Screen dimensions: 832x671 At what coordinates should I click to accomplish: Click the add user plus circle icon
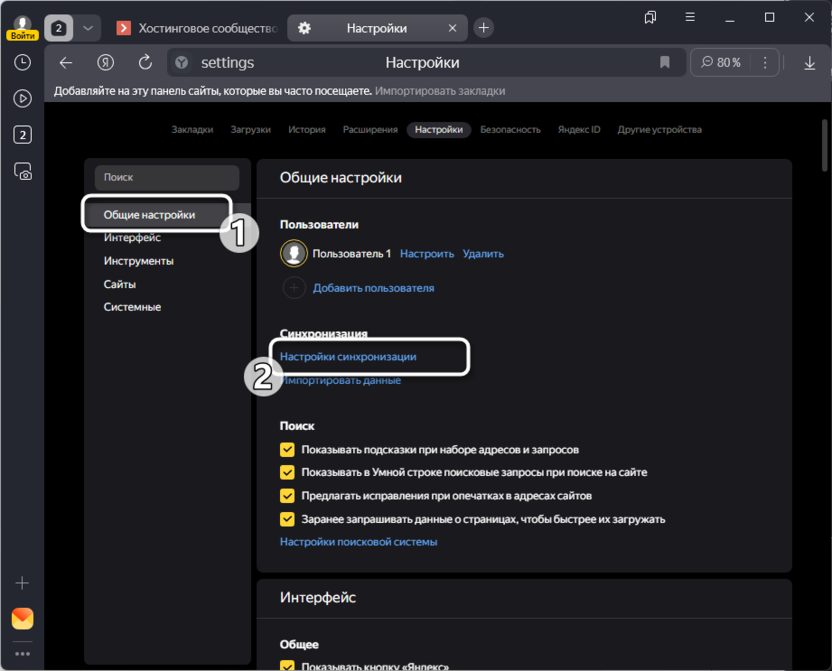pos(294,288)
